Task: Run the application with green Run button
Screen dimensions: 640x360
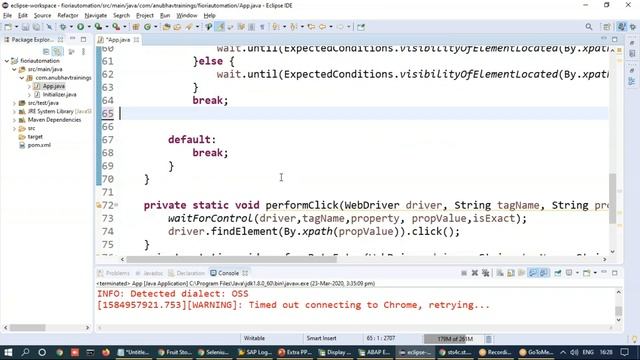Action: tap(80, 27)
